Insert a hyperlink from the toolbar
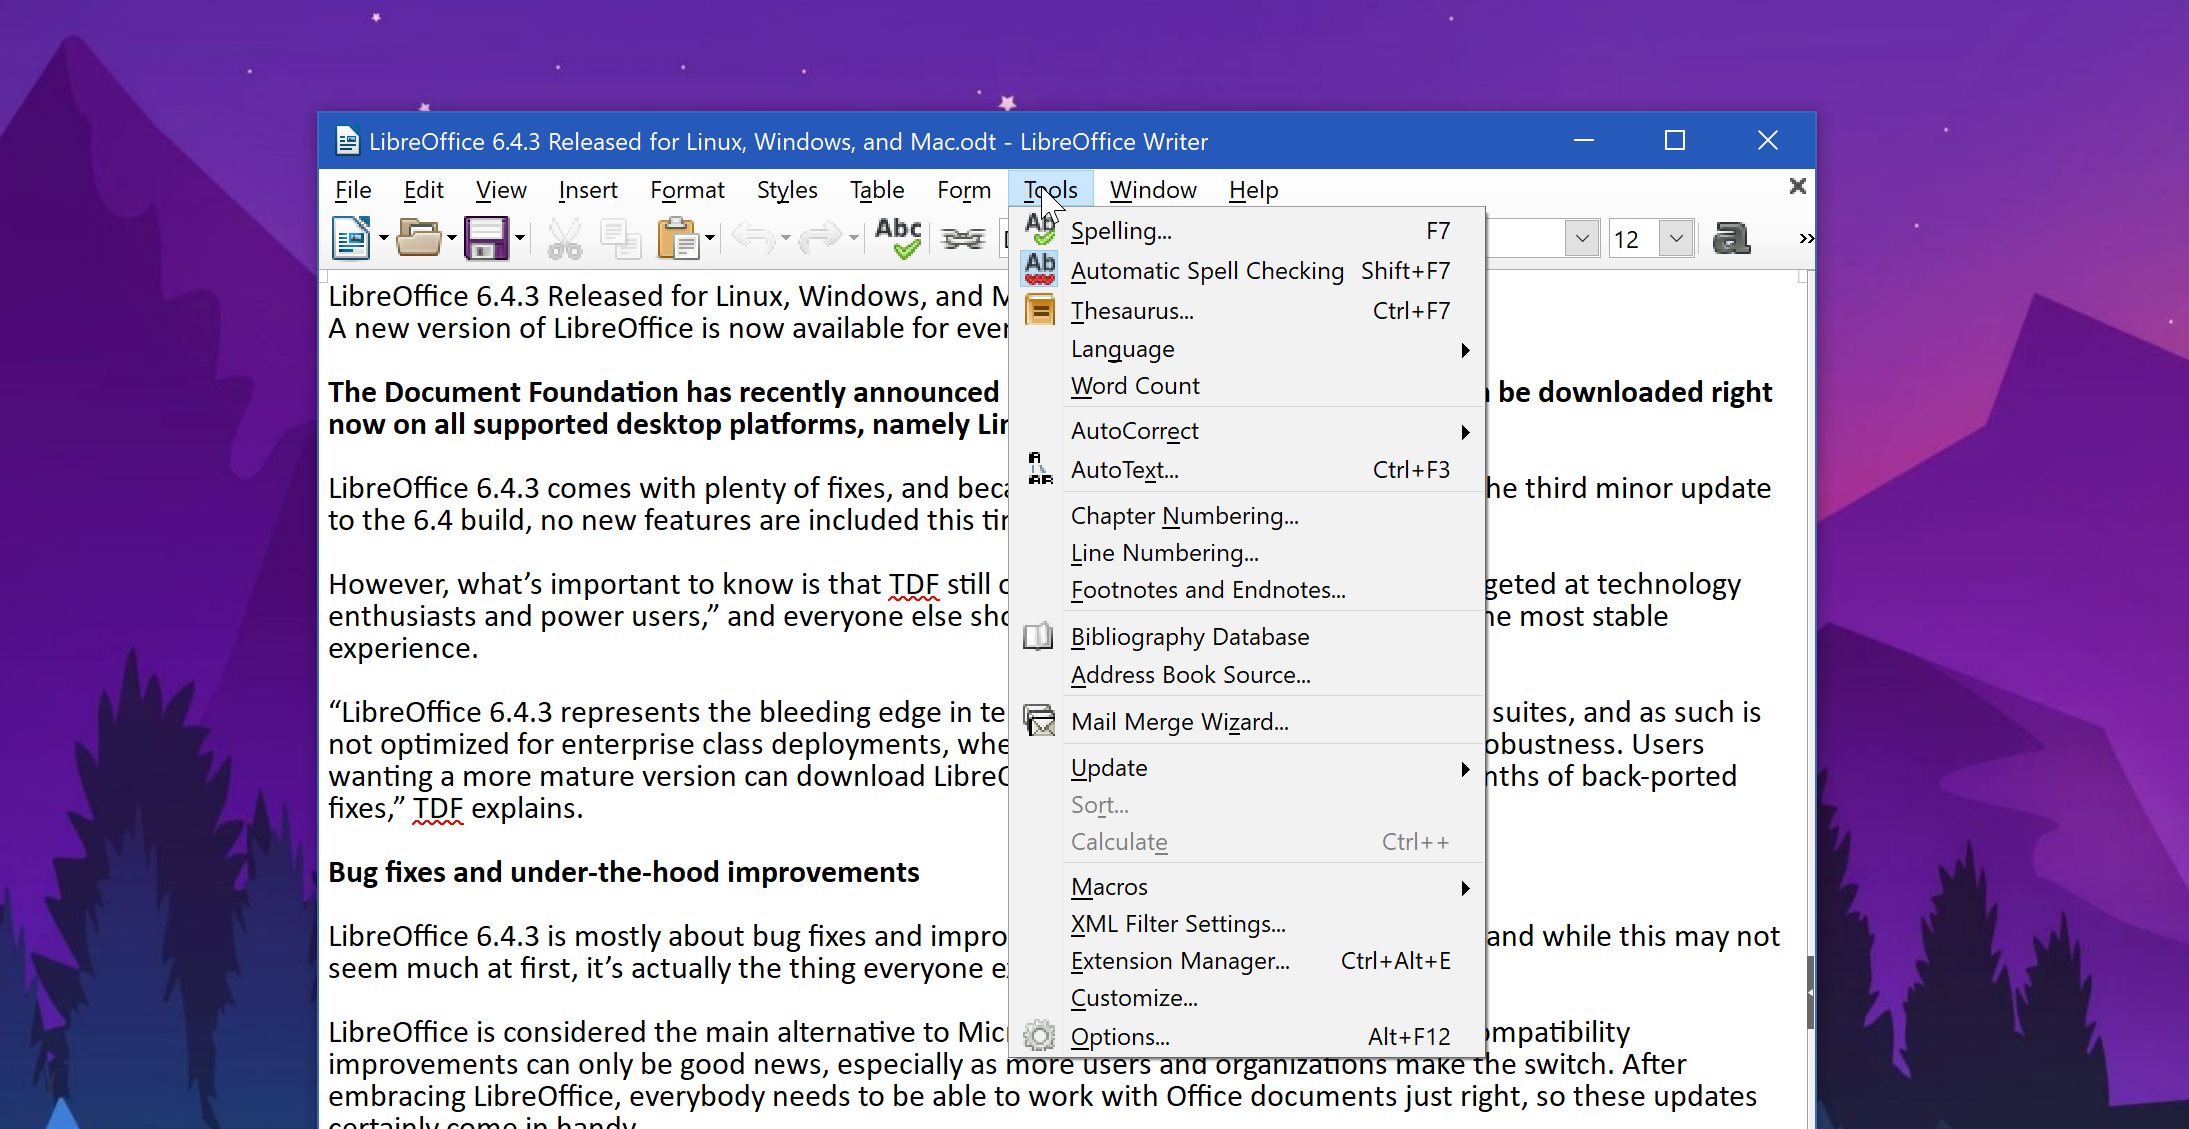This screenshot has height=1129, width=2189. coord(962,237)
